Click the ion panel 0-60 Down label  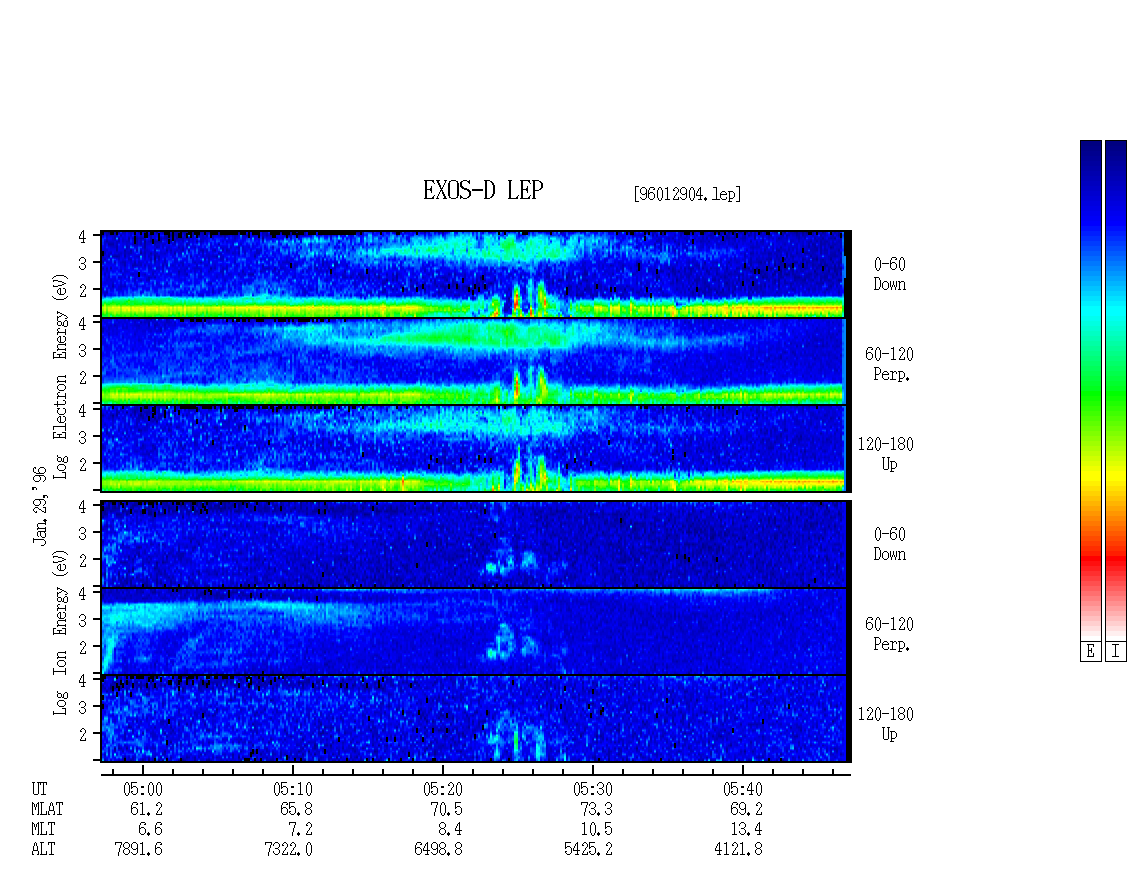890,544
